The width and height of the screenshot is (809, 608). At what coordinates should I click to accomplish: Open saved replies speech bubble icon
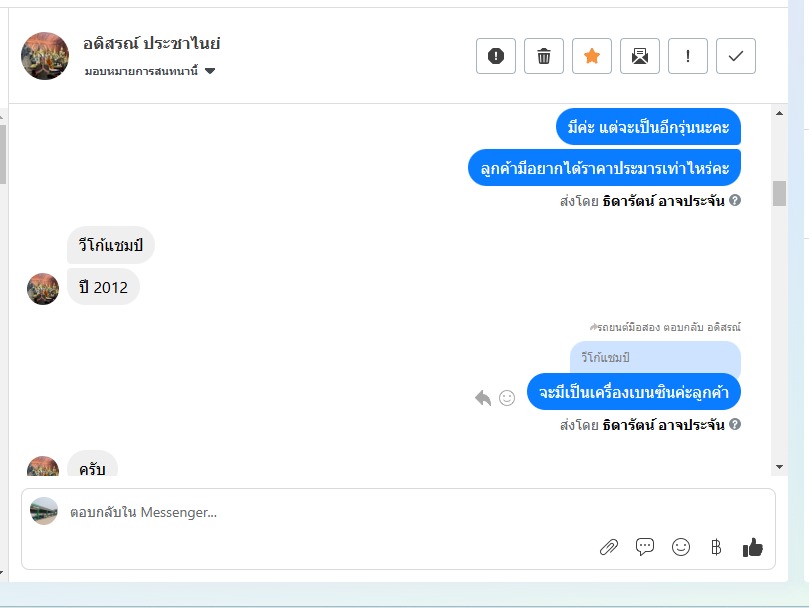pos(644,547)
